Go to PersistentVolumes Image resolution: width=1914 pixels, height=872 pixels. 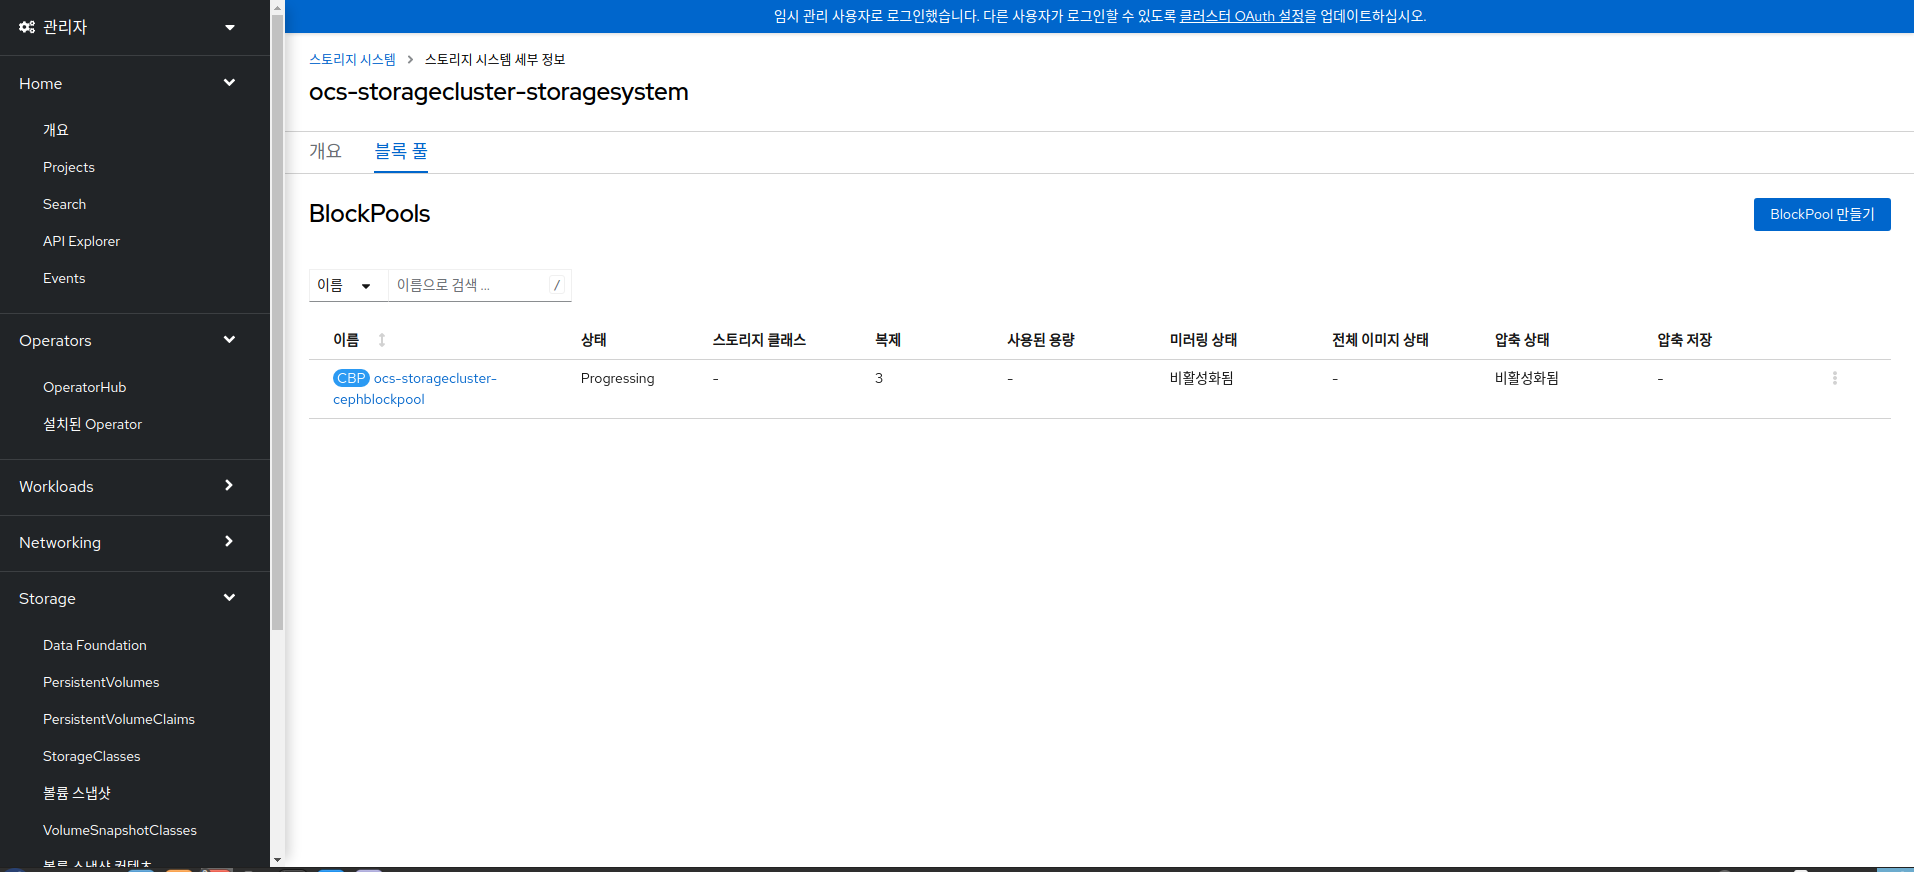coord(101,682)
